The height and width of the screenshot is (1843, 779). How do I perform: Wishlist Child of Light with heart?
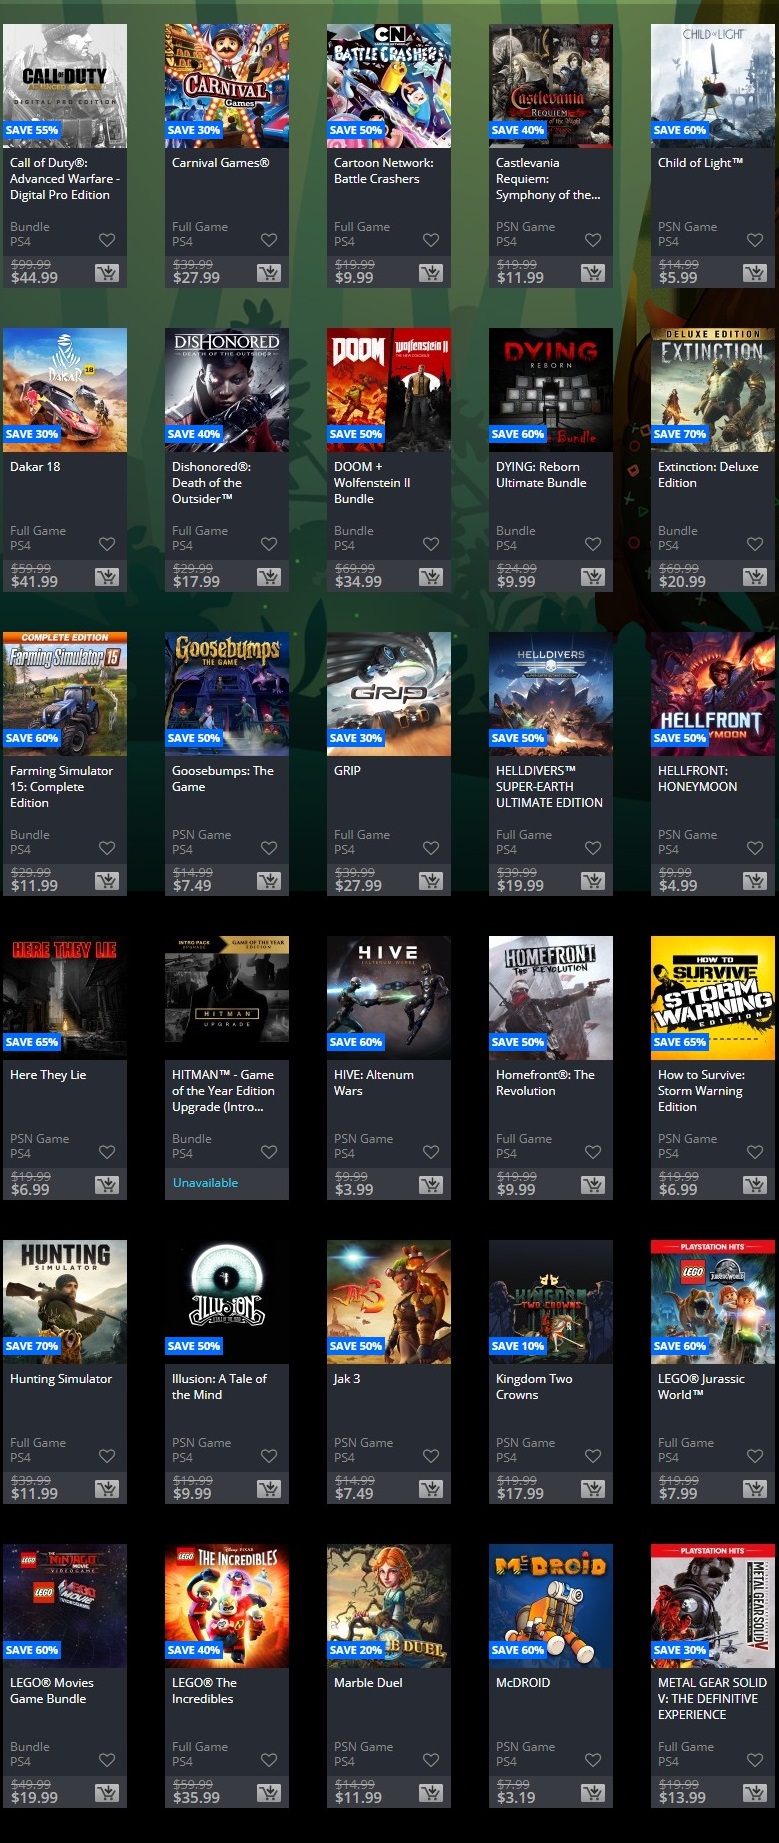[x=755, y=240]
